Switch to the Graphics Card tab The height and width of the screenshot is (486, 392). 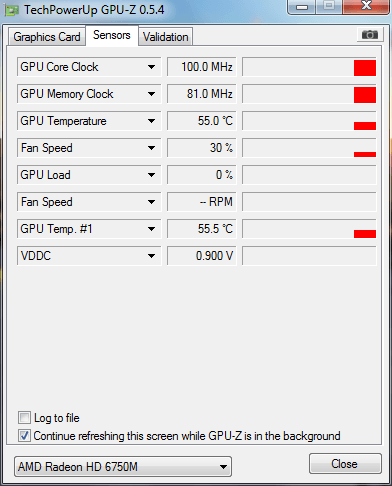tap(47, 37)
